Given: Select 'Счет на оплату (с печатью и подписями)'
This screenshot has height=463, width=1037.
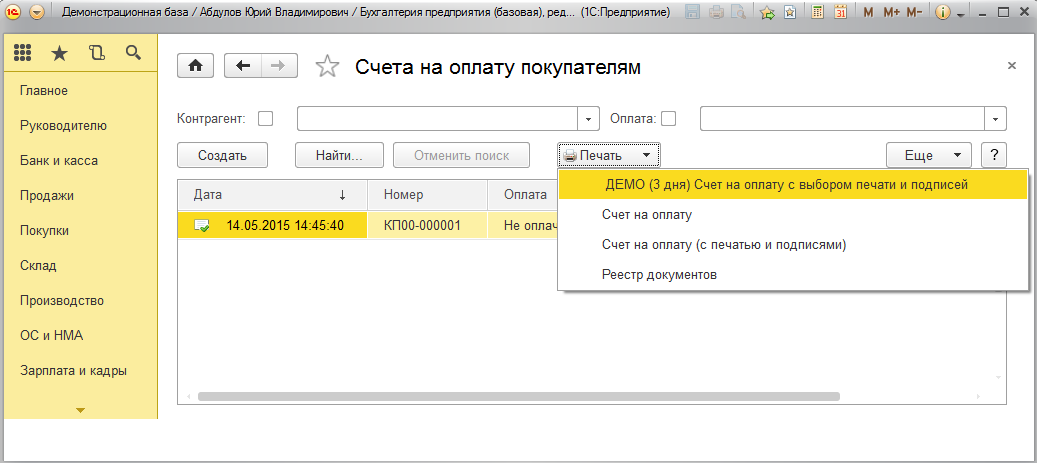Looking at the screenshot, I should point(724,244).
